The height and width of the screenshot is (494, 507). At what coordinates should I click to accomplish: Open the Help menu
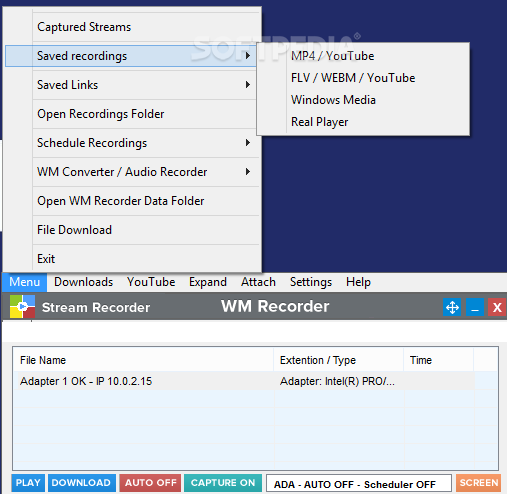[358, 282]
